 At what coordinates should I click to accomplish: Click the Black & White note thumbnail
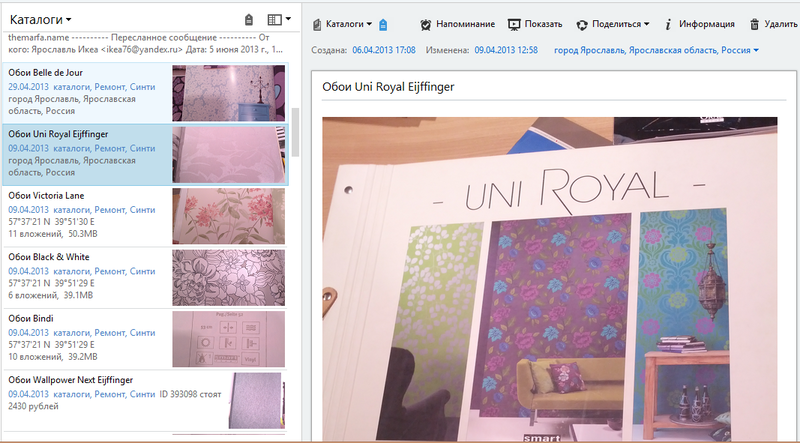point(229,278)
